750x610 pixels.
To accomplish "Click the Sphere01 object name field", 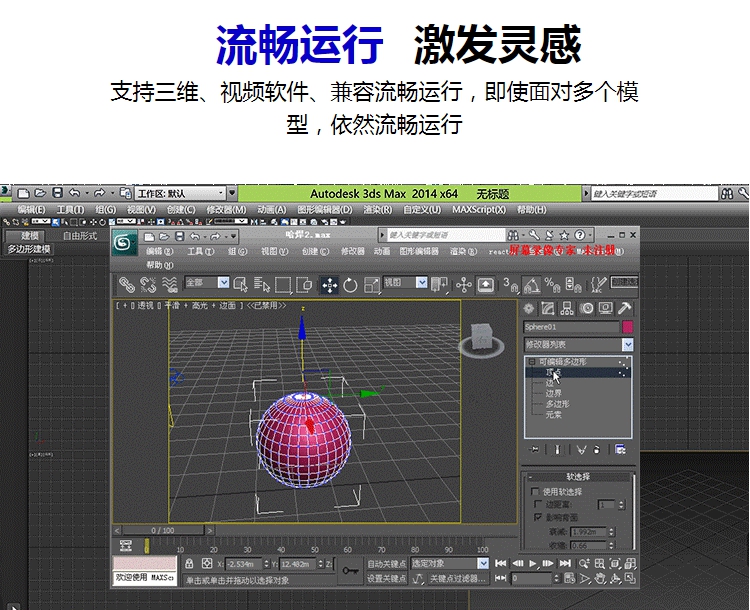I will coord(572,327).
